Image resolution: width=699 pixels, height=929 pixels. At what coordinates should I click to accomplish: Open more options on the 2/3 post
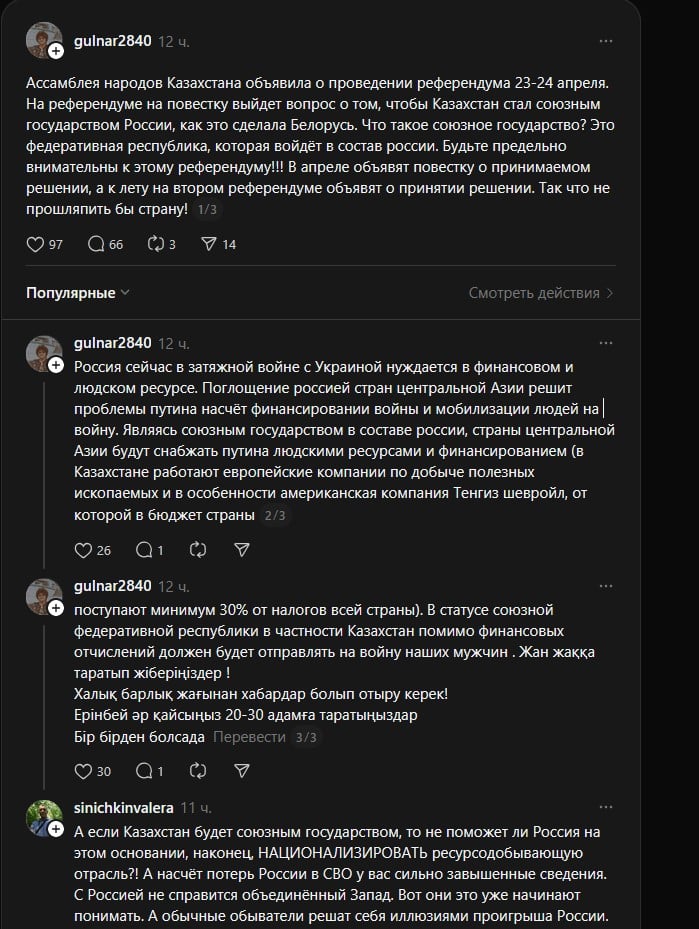[x=606, y=343]
